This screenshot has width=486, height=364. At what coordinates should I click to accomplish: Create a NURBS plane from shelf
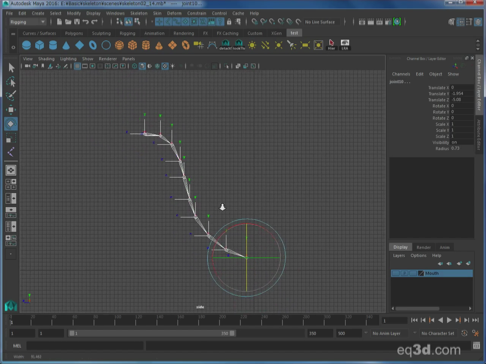click(79, 45)
